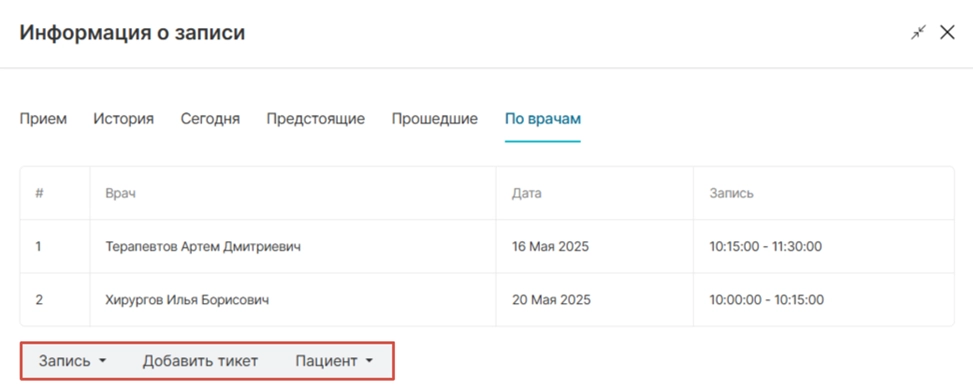Expand the Запись dropdown menu
The width and height of the screenshot is (973, 391).
point(73,361)
